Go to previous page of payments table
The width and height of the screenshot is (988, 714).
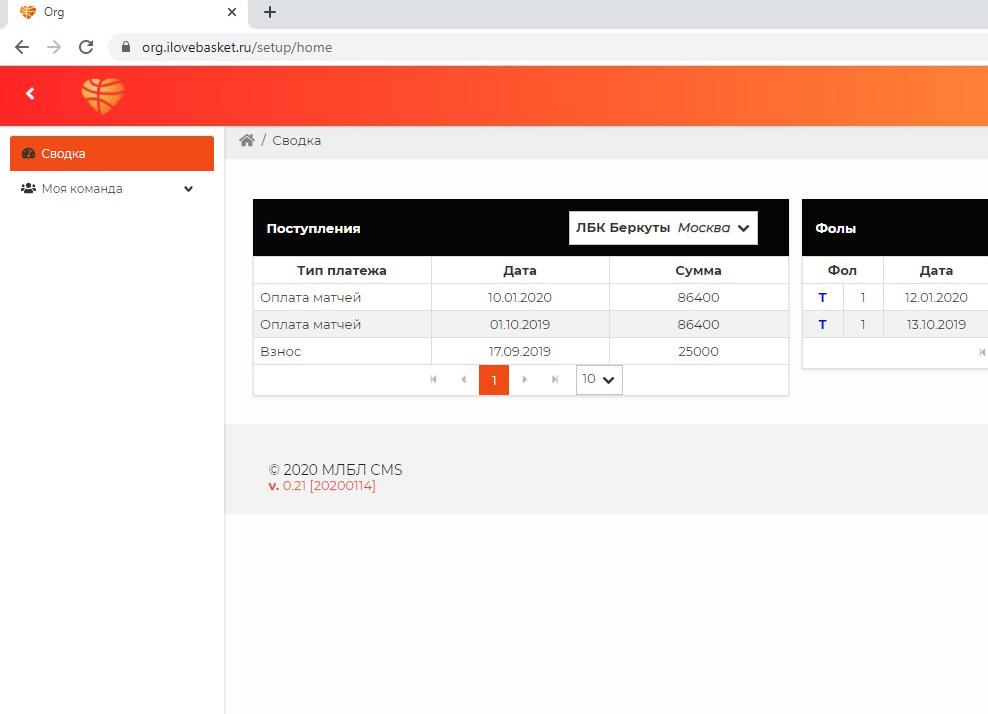click(x=463, y=380)
